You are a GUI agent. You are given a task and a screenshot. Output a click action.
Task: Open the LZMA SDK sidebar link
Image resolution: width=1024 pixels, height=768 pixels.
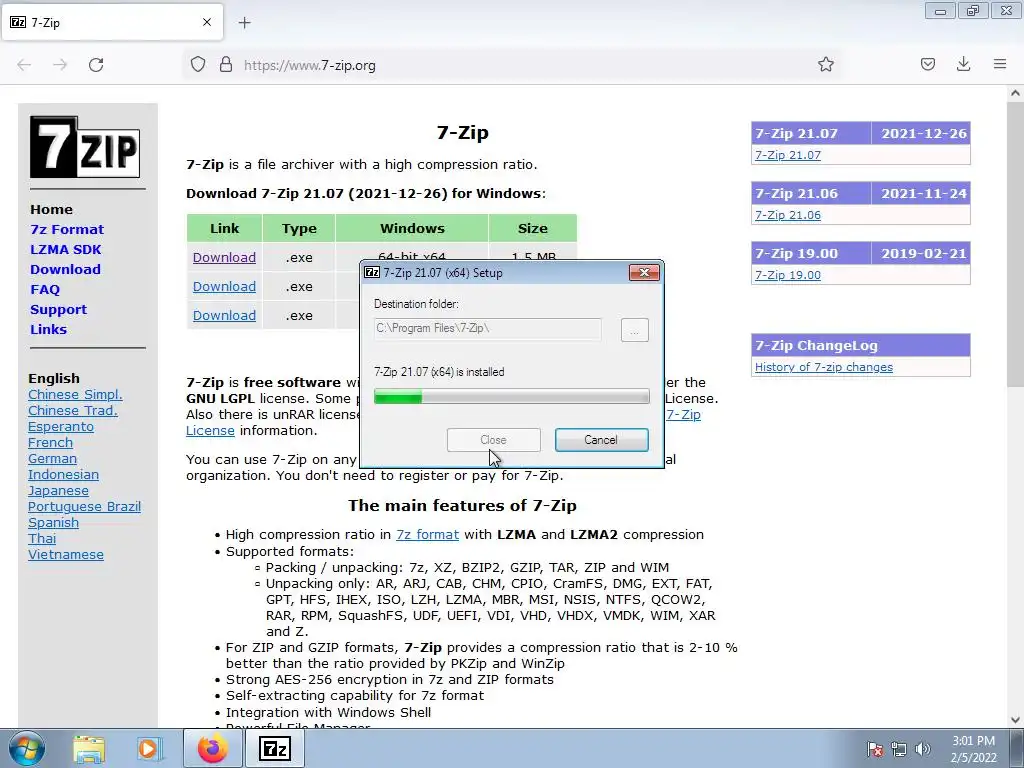[66, 249]
